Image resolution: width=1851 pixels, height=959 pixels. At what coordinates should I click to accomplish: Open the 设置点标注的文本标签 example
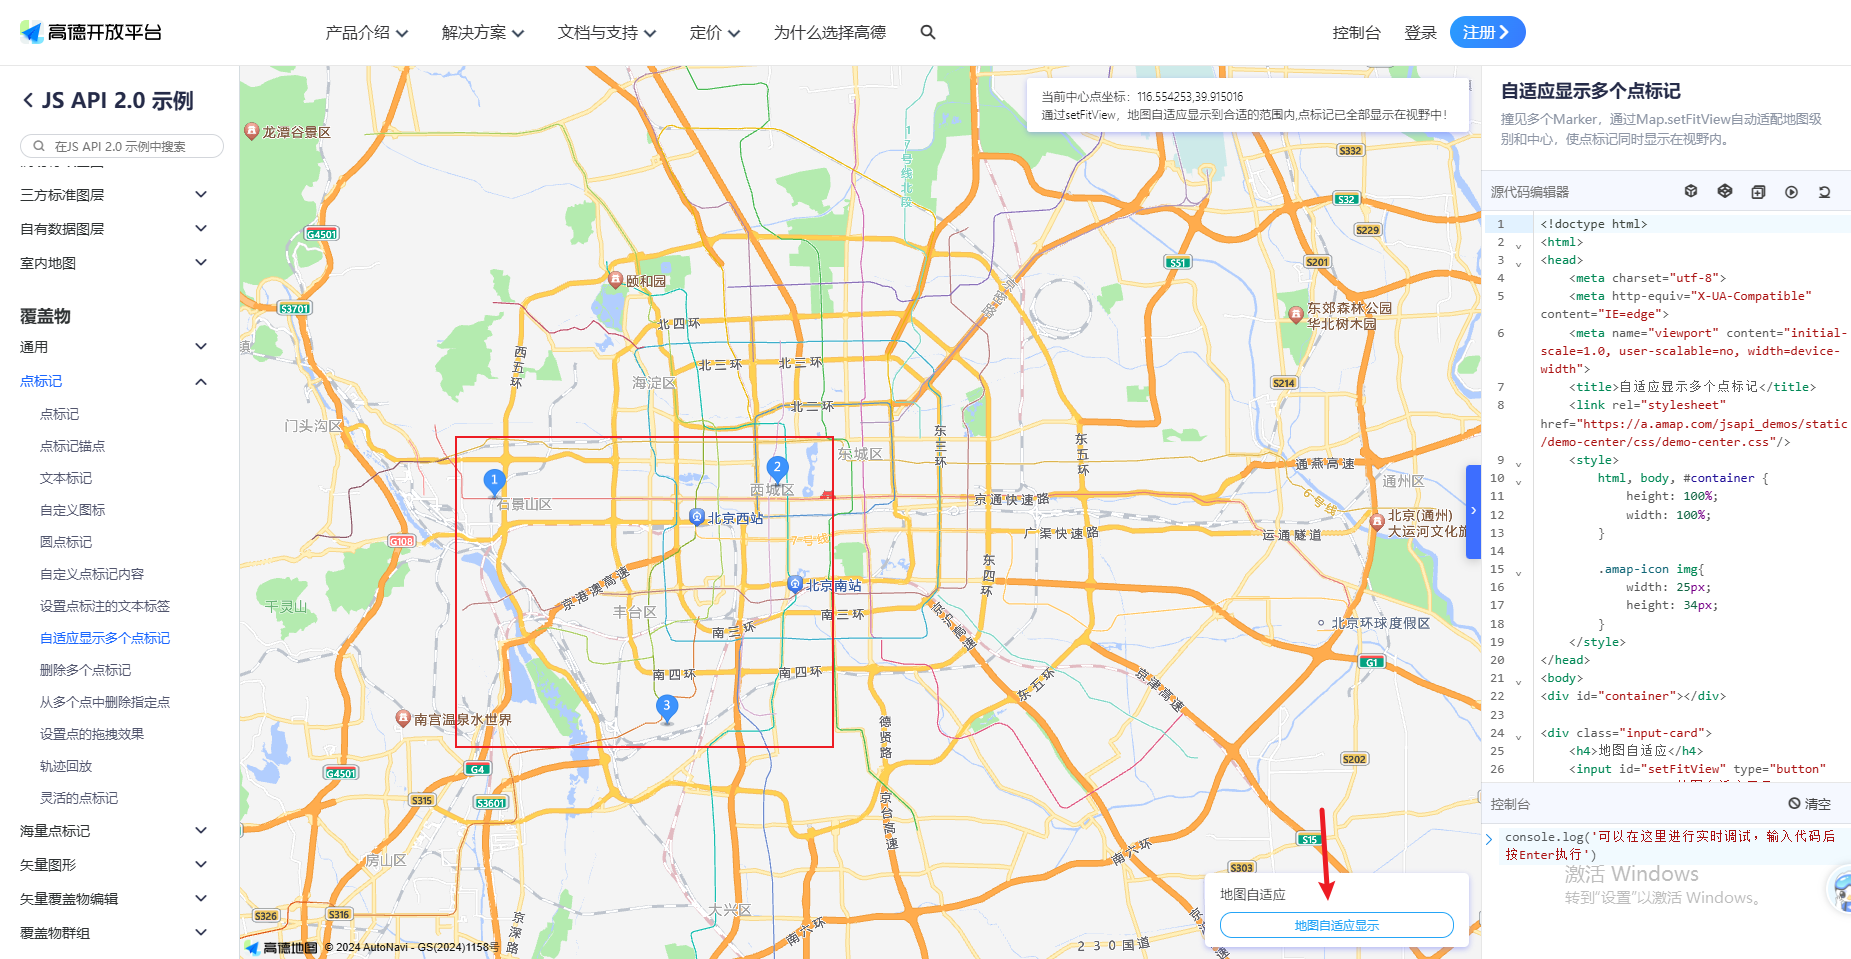pyautogui.click(x=105, y=606)
